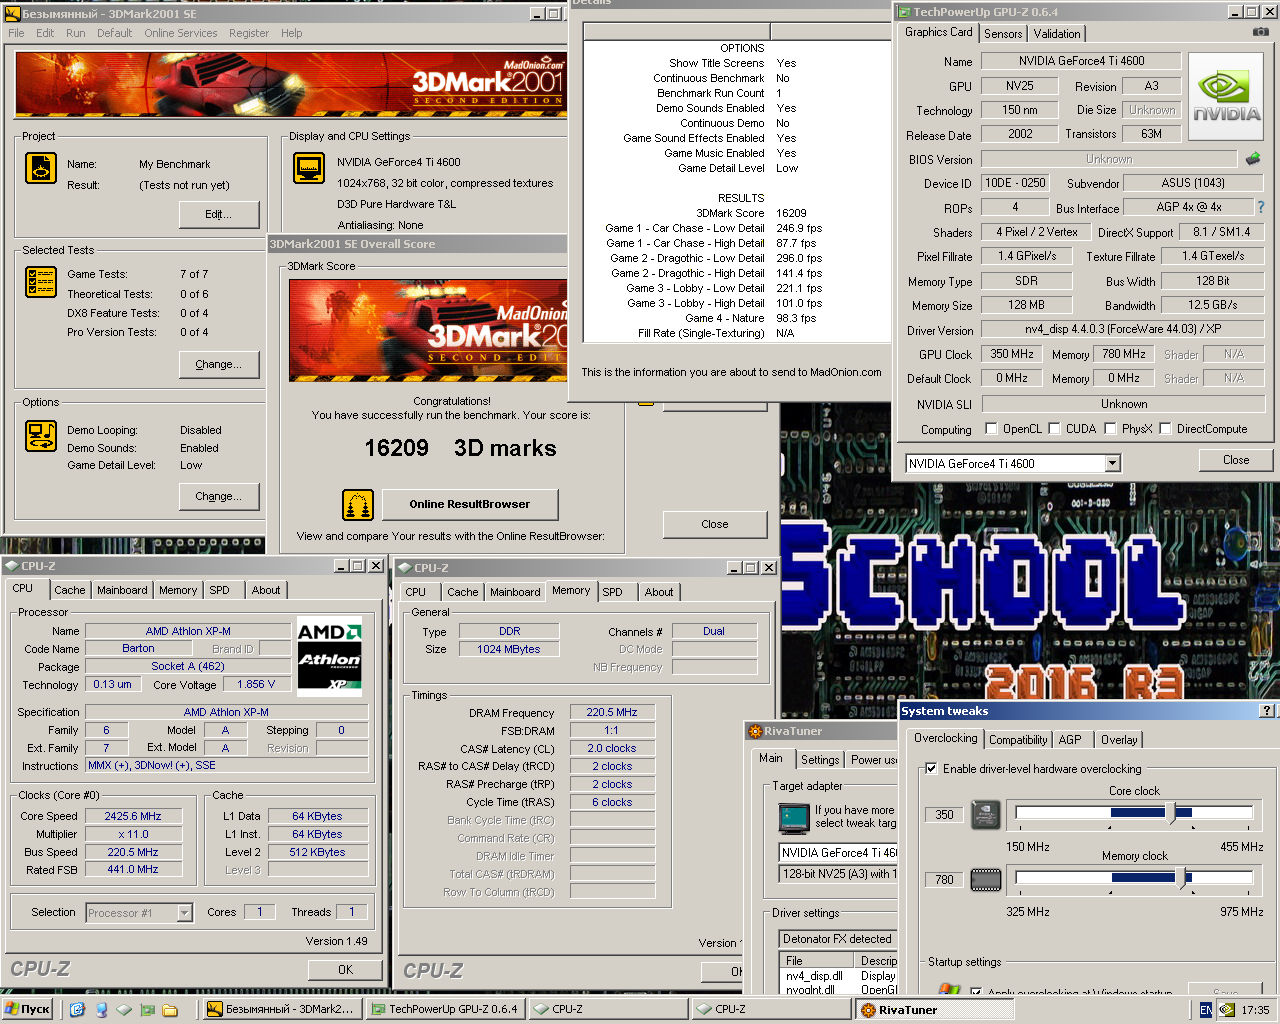Open the SPD tab in the CPU-Z memory window
Image resolution: width=1280 pixels, height=1024 pixels.
(x=612, y=592)
